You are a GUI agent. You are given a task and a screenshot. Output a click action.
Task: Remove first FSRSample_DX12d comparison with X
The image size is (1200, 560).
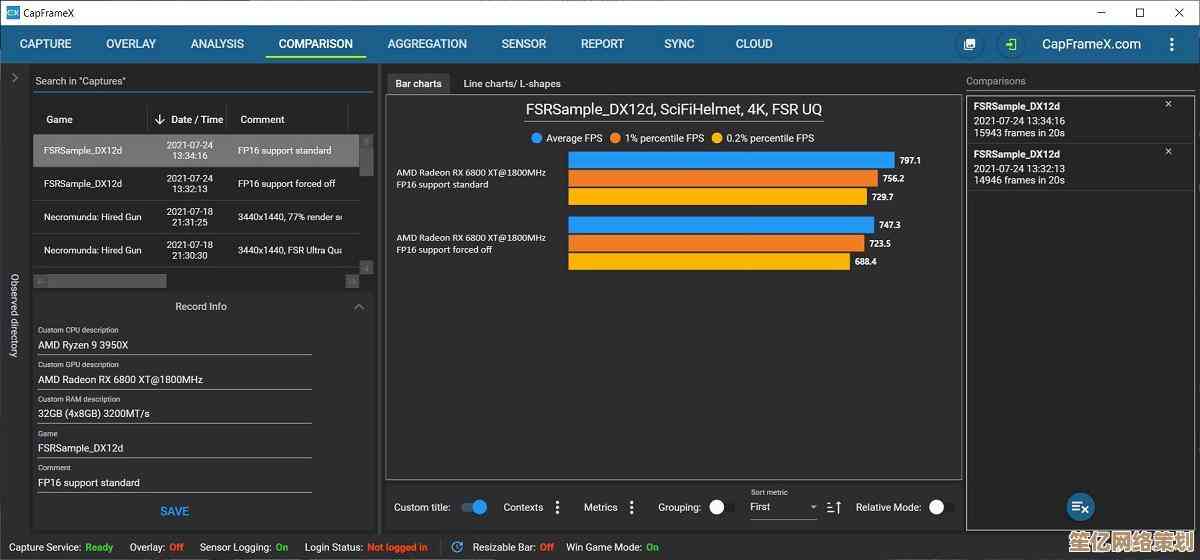pyautogui.click(x=1168, y=105)
